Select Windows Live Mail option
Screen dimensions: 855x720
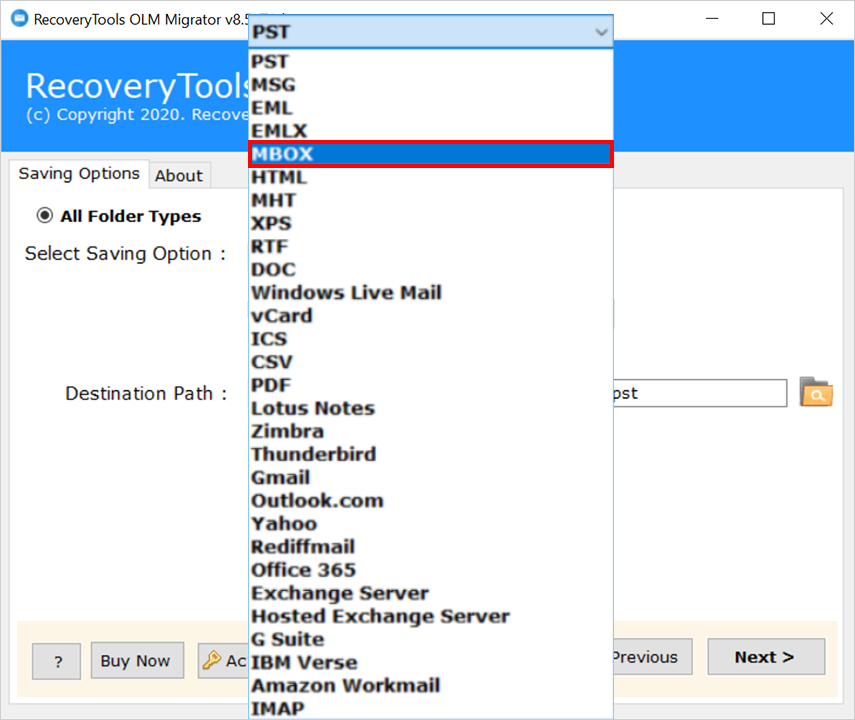(431, 292)
